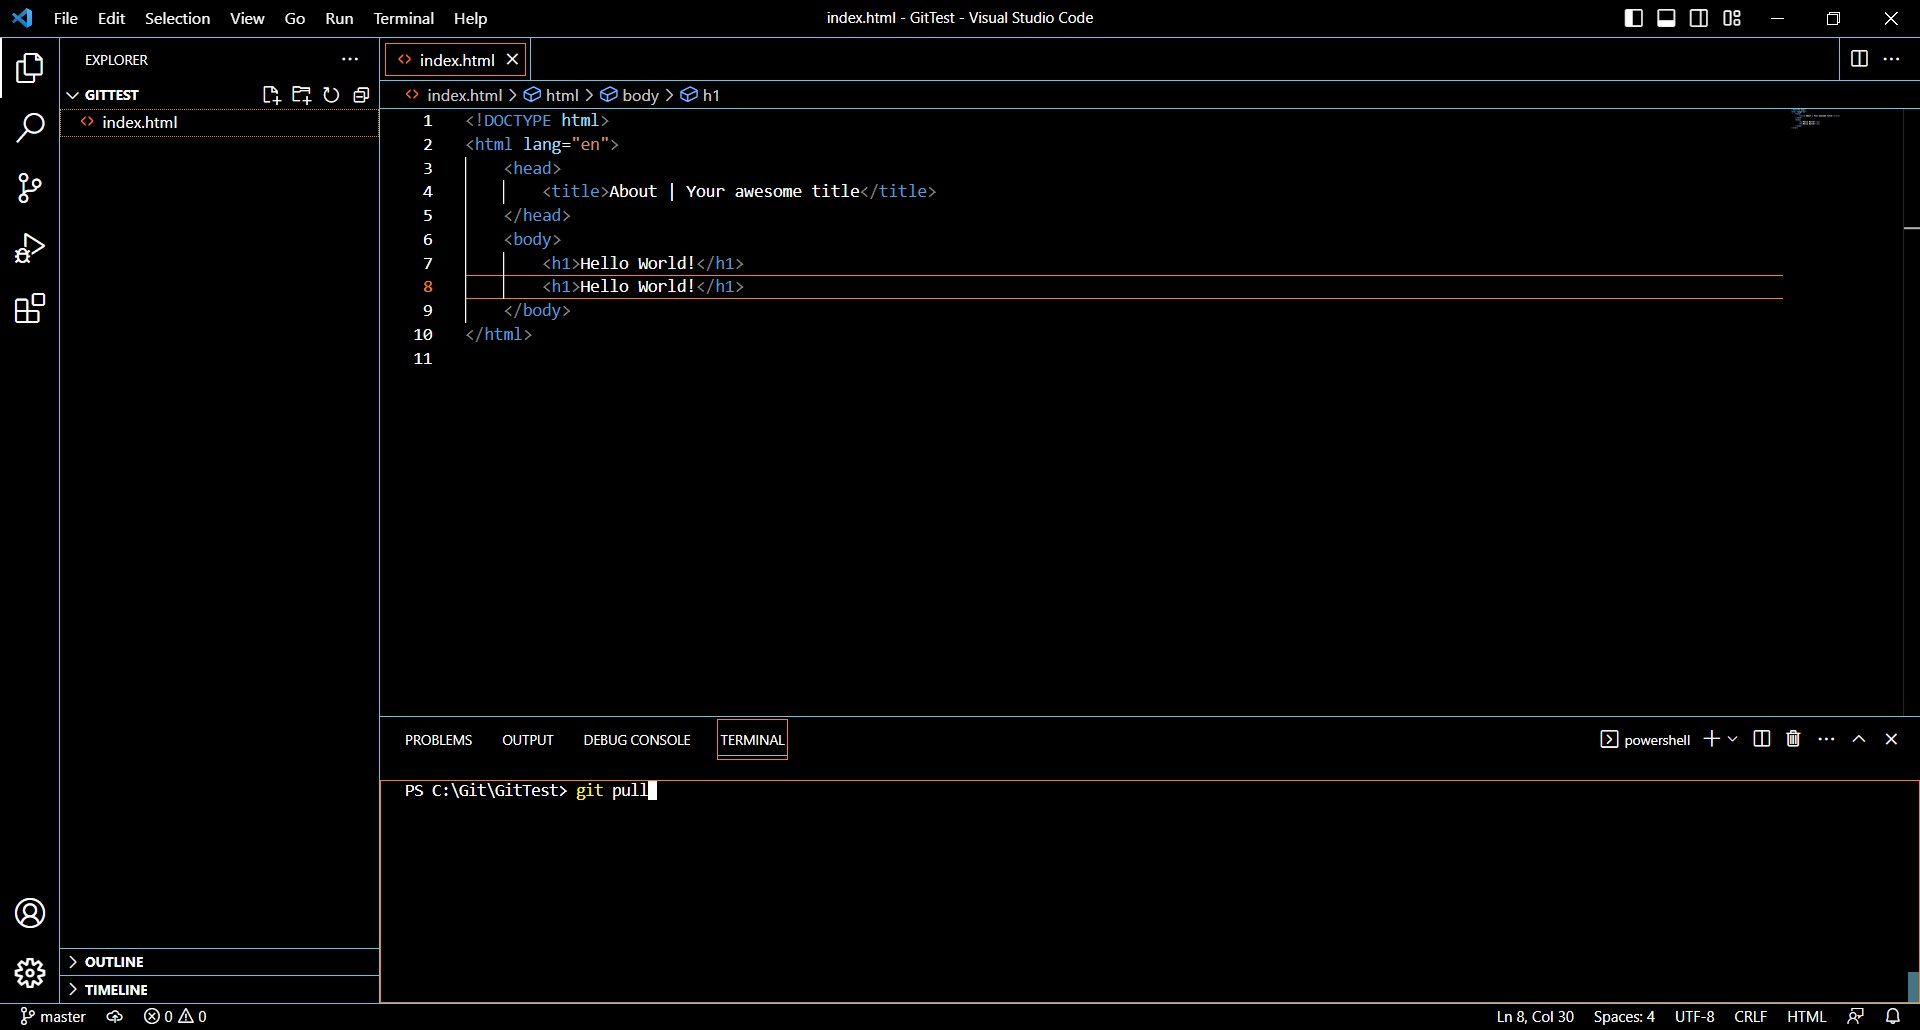Open Explorer views and more actions menu

(350, 60)
